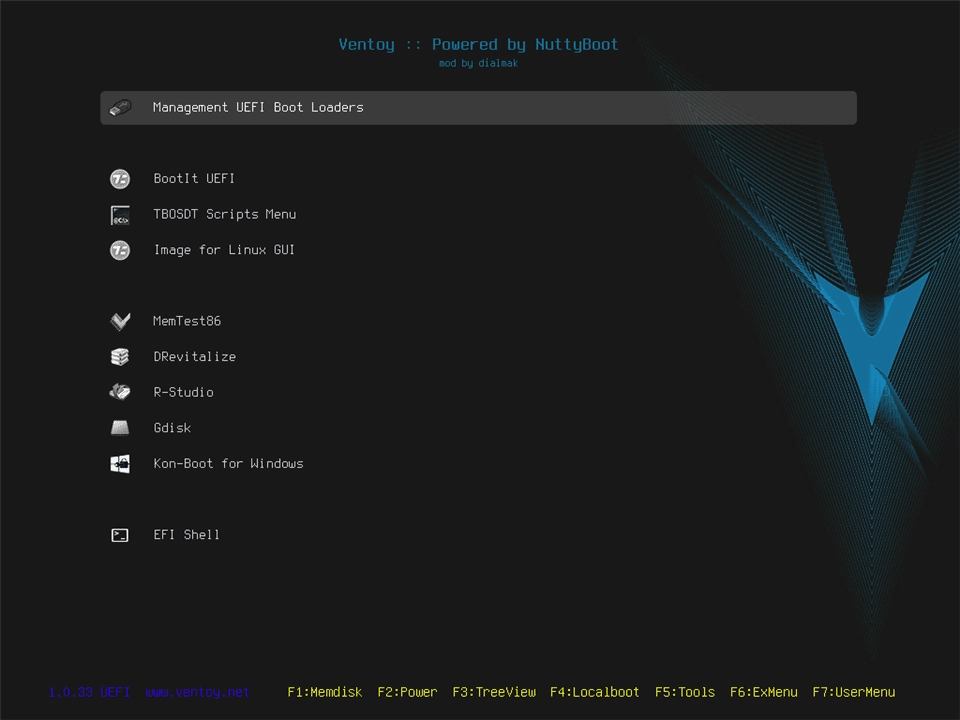Click the F2:Power hotkey label
The width and height of the screenshot is (960, 720).
(x=407, y=692)
